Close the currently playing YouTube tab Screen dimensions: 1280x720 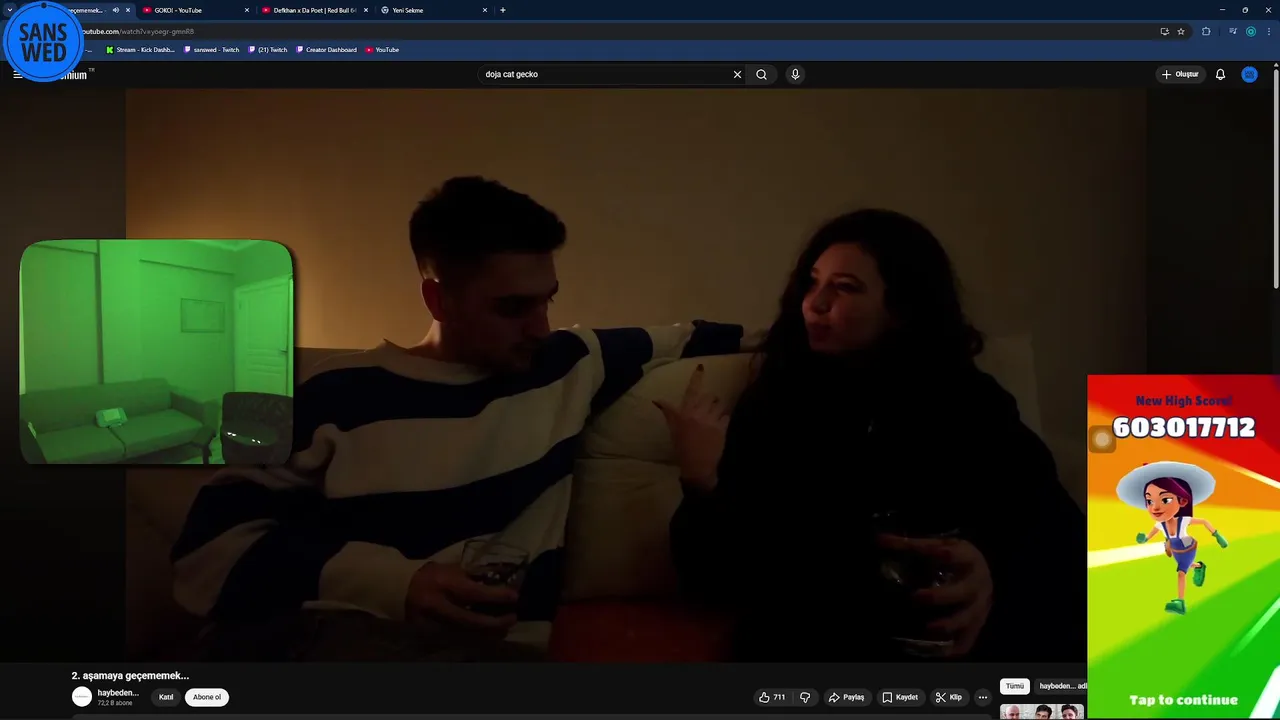pos(128,10)
